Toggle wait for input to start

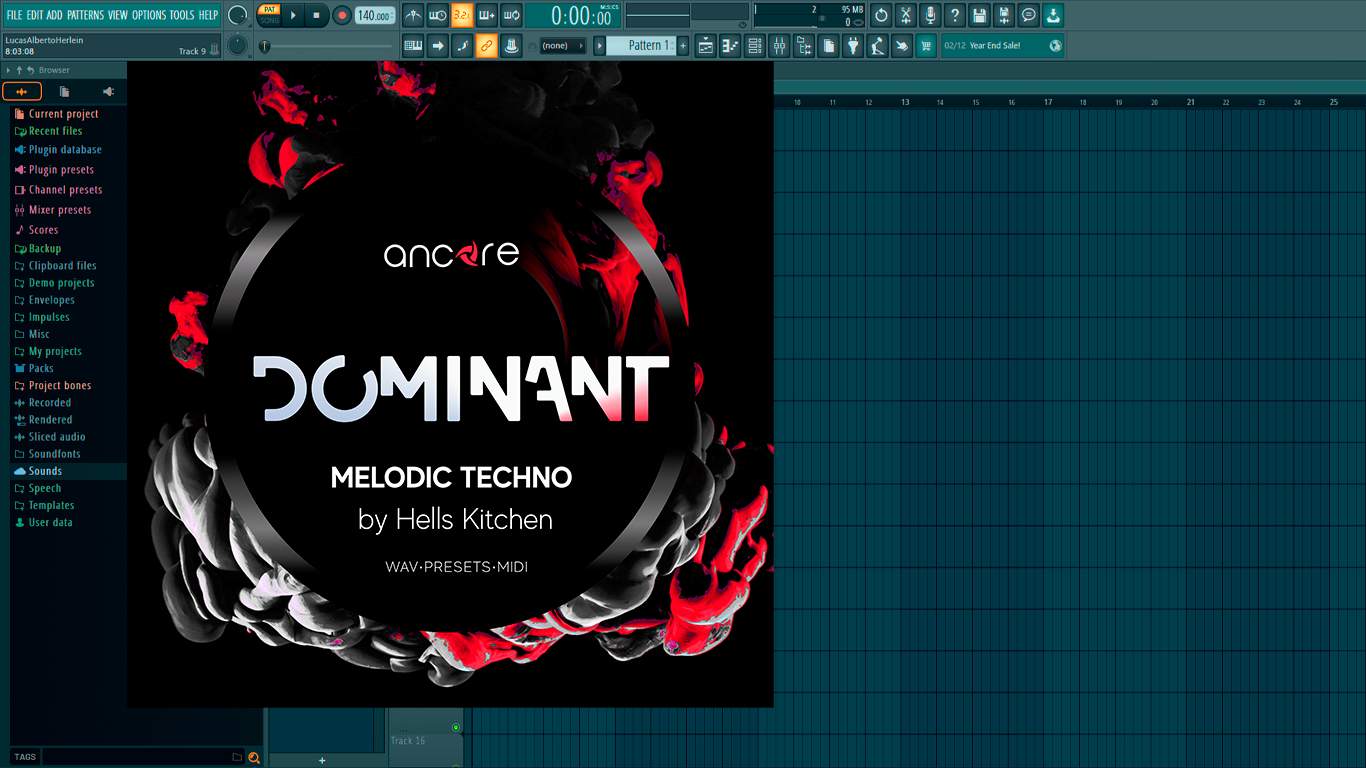pos(438,15)
